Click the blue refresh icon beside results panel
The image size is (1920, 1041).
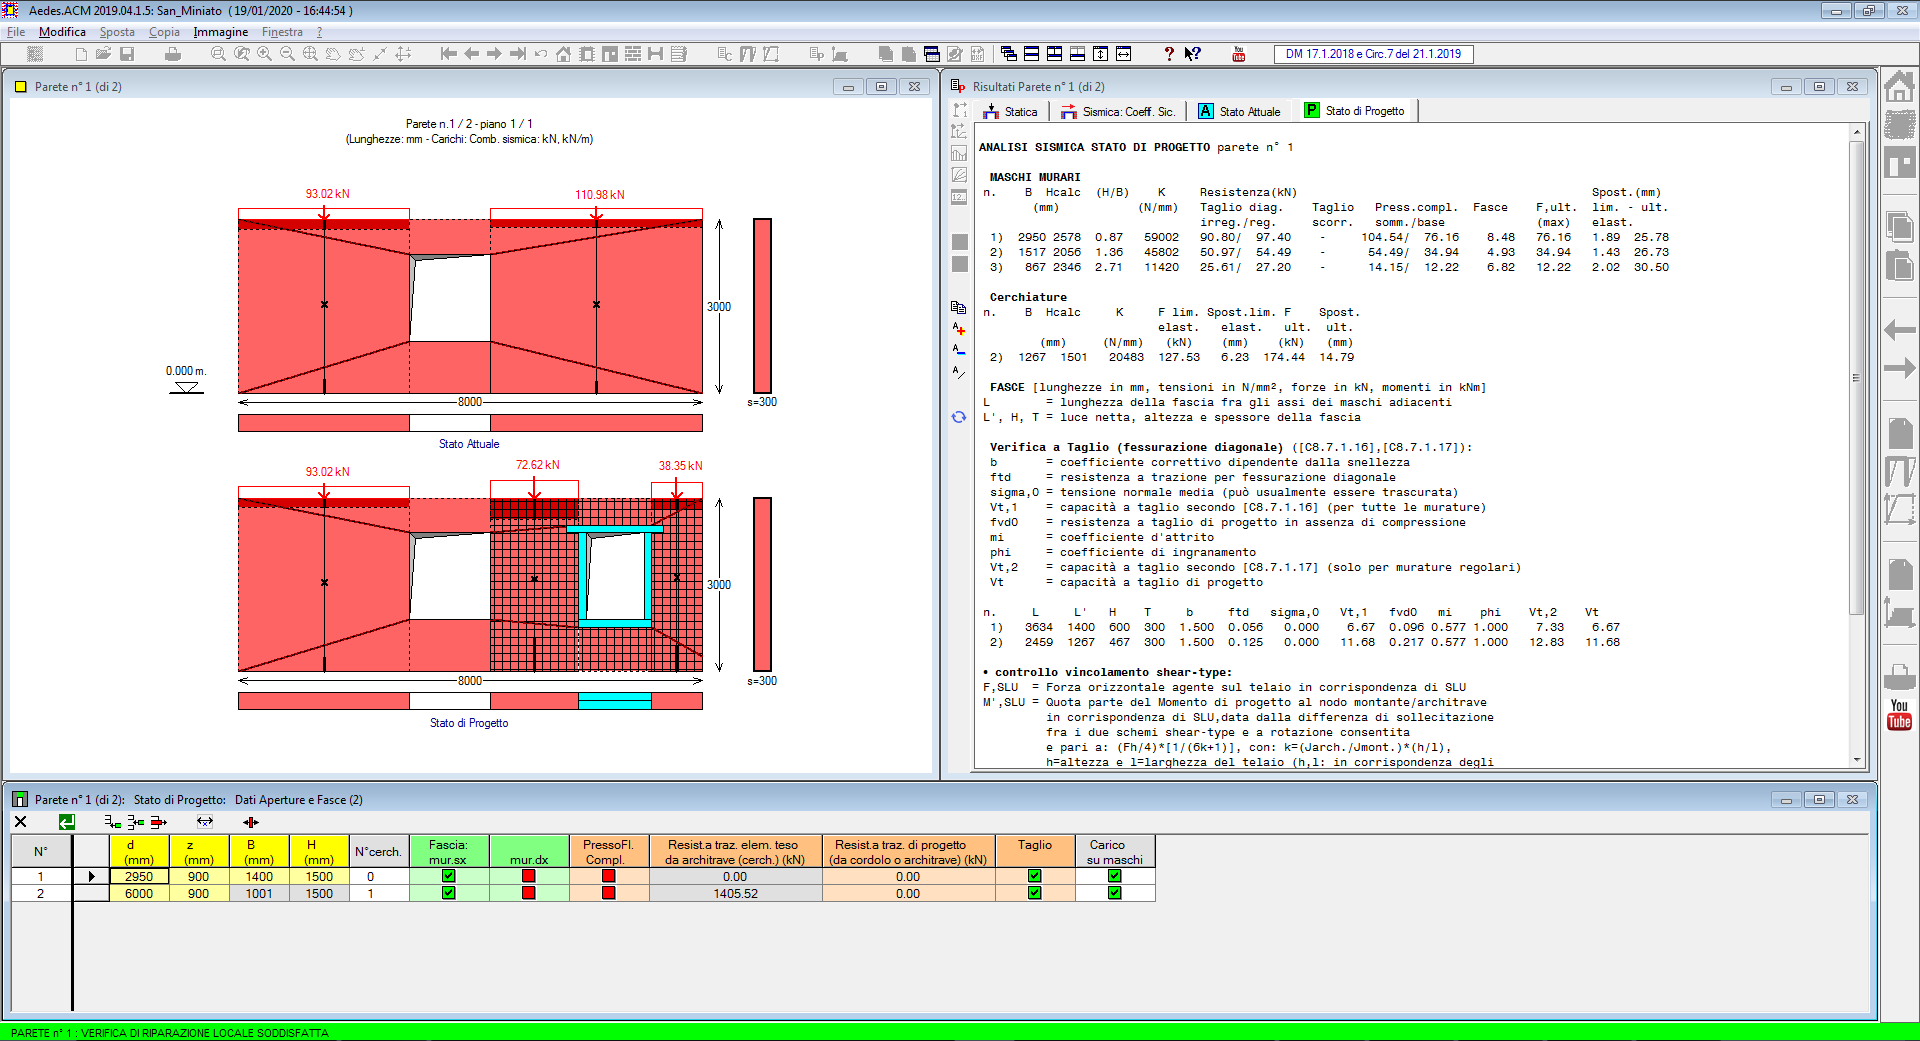(959, 417)
